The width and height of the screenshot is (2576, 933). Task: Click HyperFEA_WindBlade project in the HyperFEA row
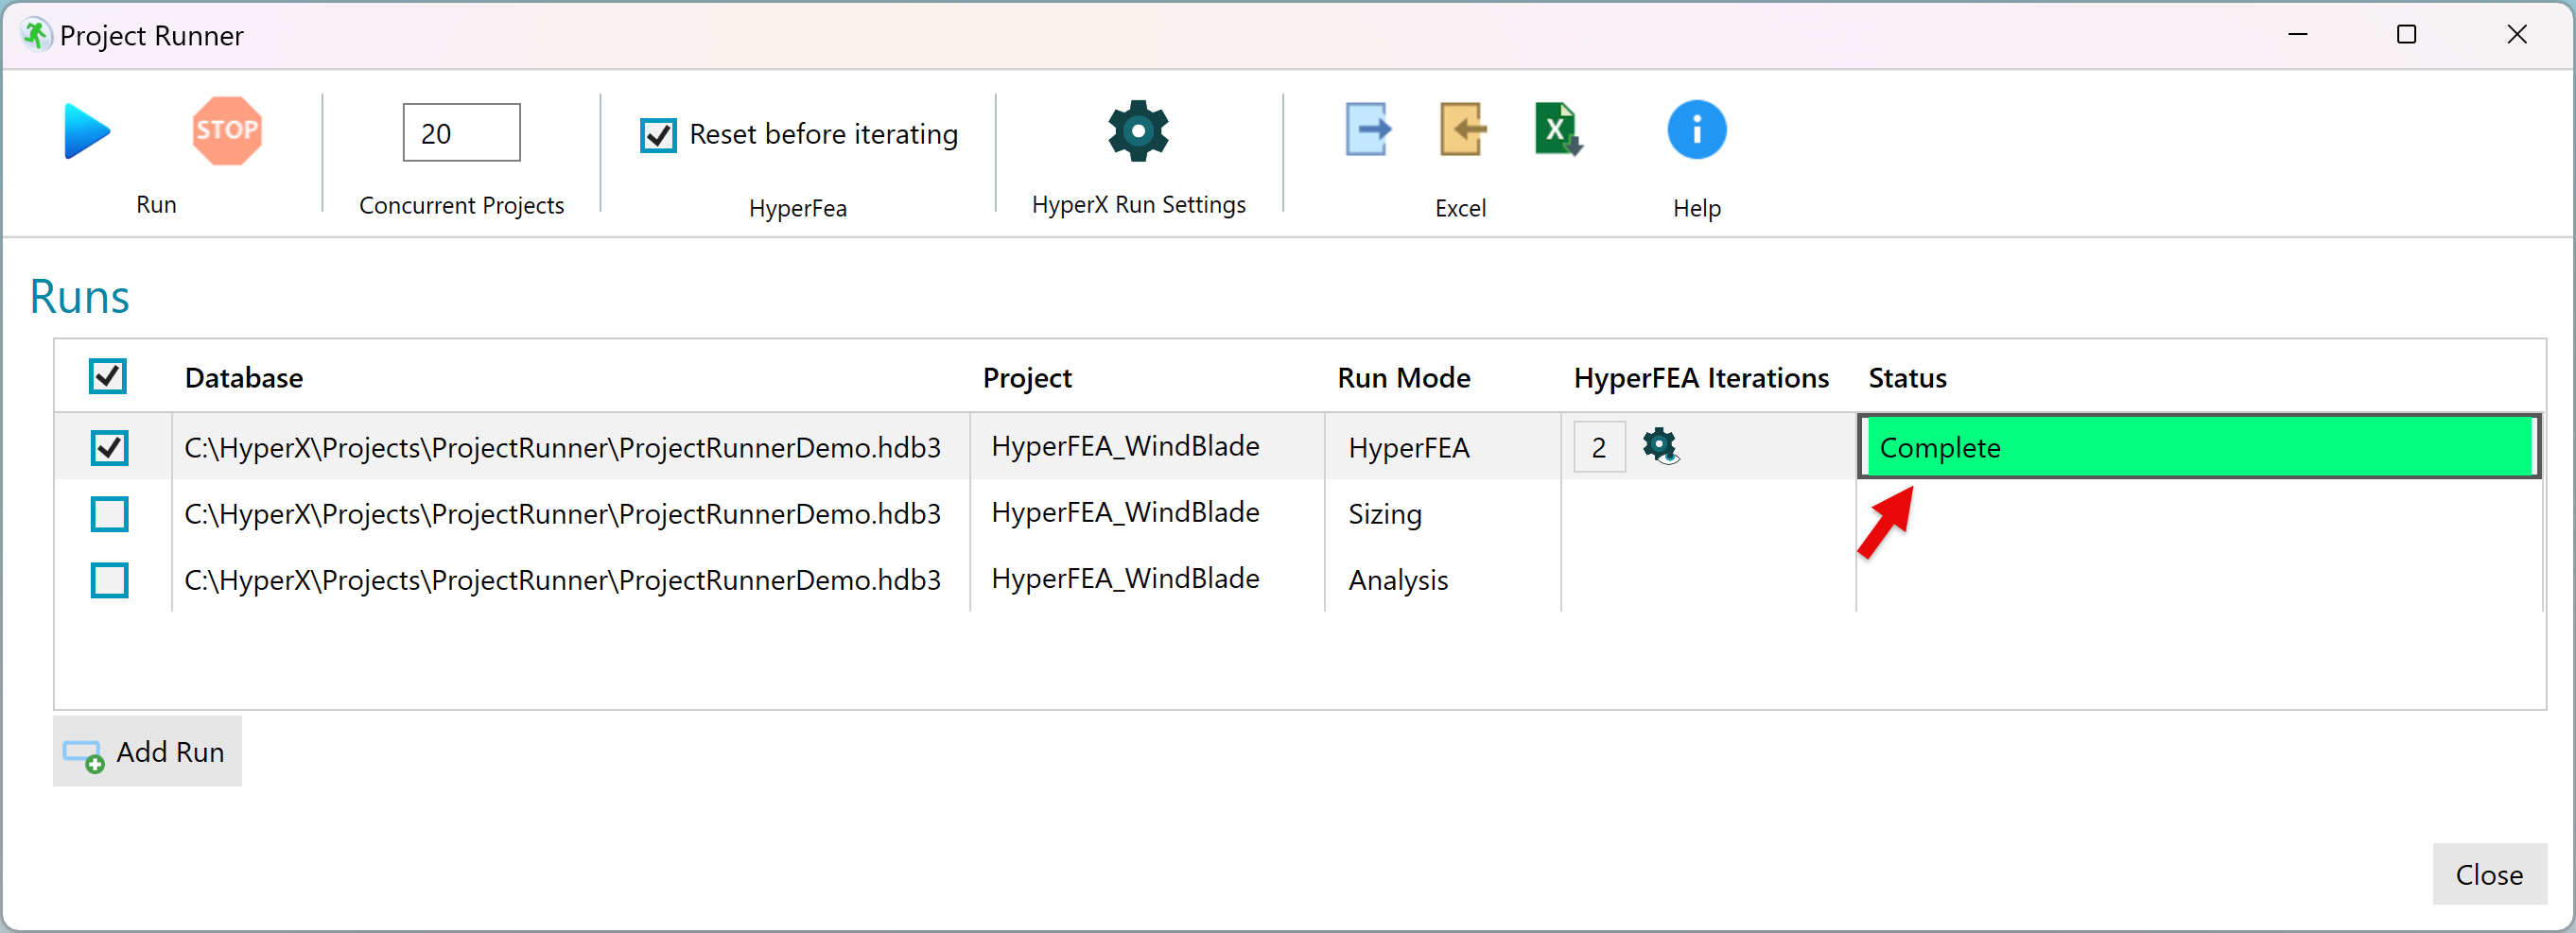pyautogui.click(x=1125, y=446)
